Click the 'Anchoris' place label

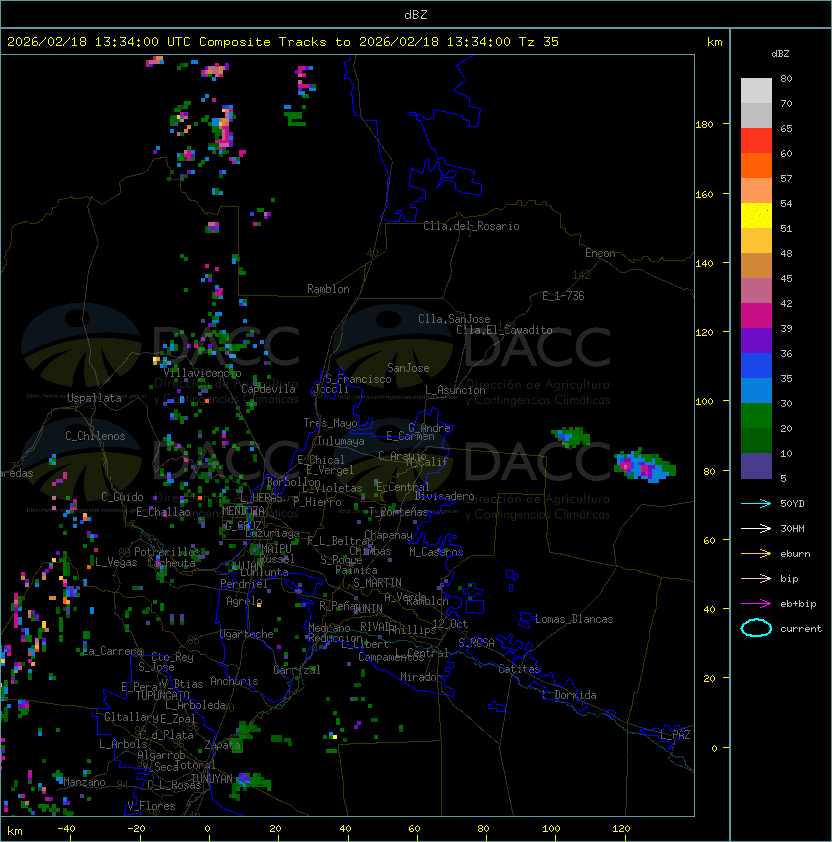pyautogui.click(x=234, y=681)
